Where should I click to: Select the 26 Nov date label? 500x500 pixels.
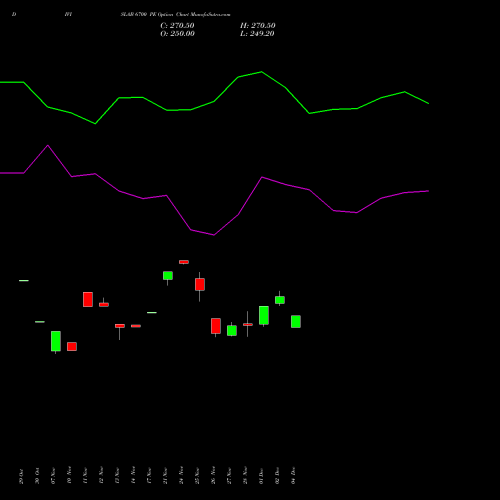213,475
